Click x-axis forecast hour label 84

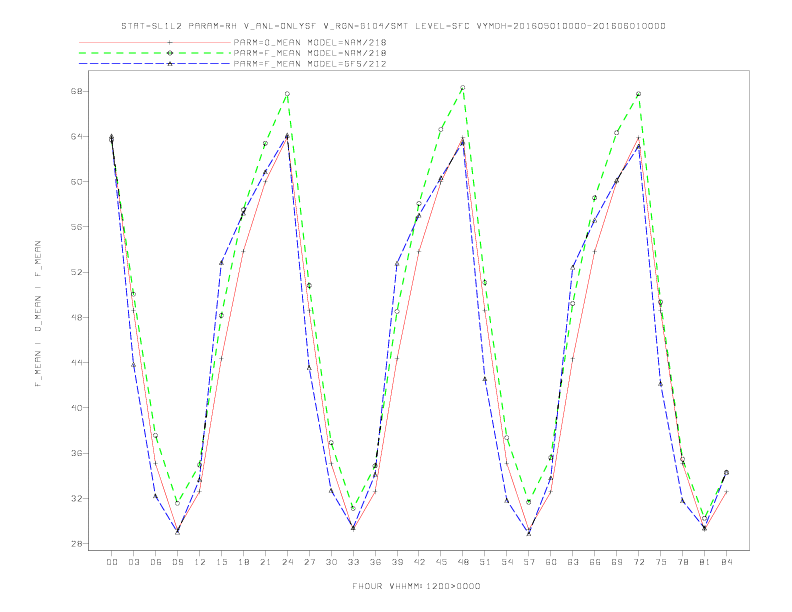(x=726, y=562)
